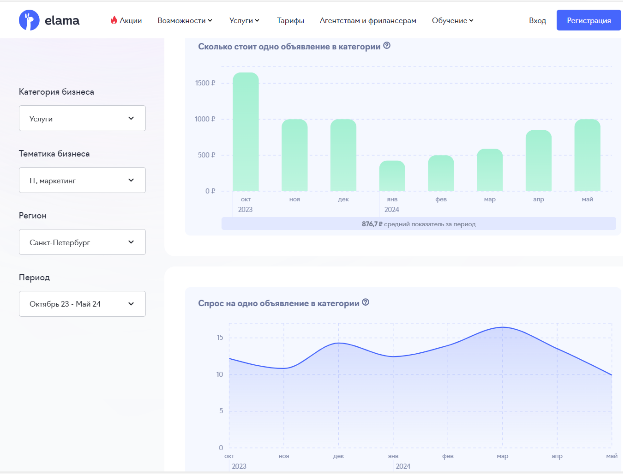
Task: Open the Тематика бизнеса dropdown
Action: tap(82, 180)
